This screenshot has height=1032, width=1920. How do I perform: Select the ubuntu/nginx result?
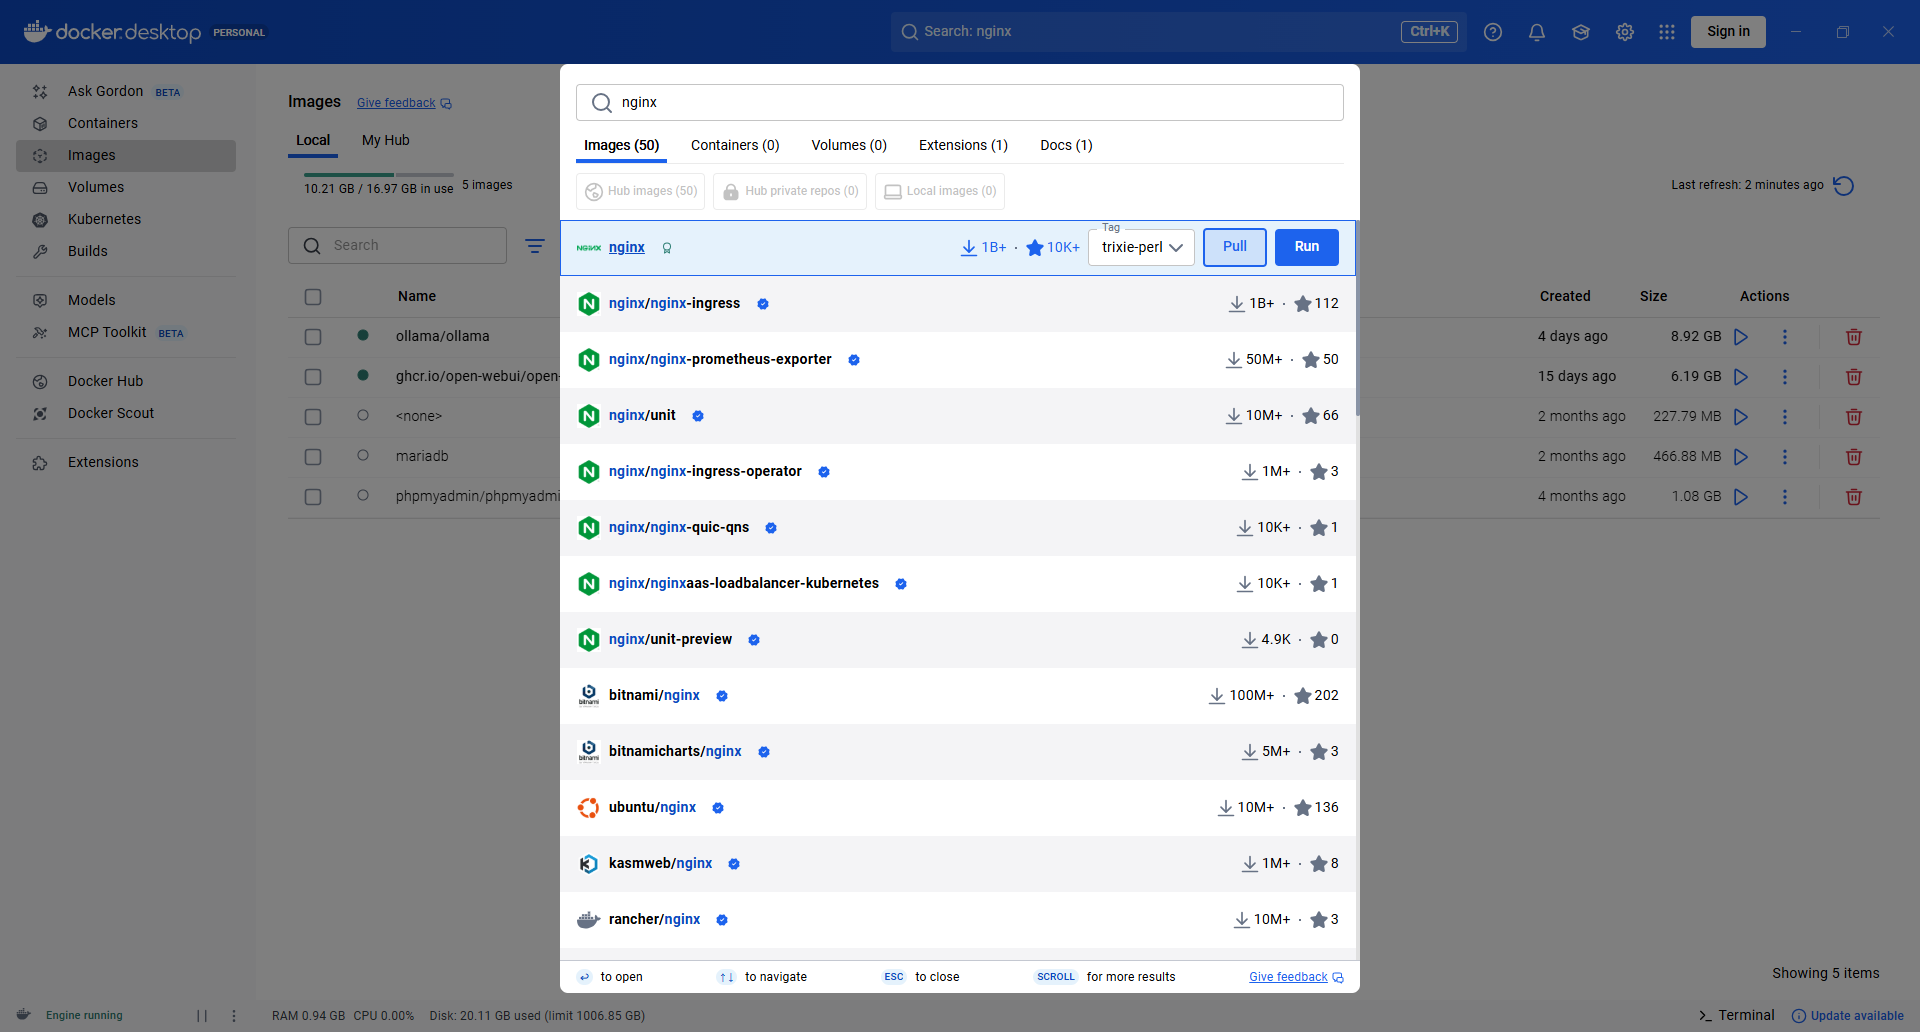[x=958, y=808]
